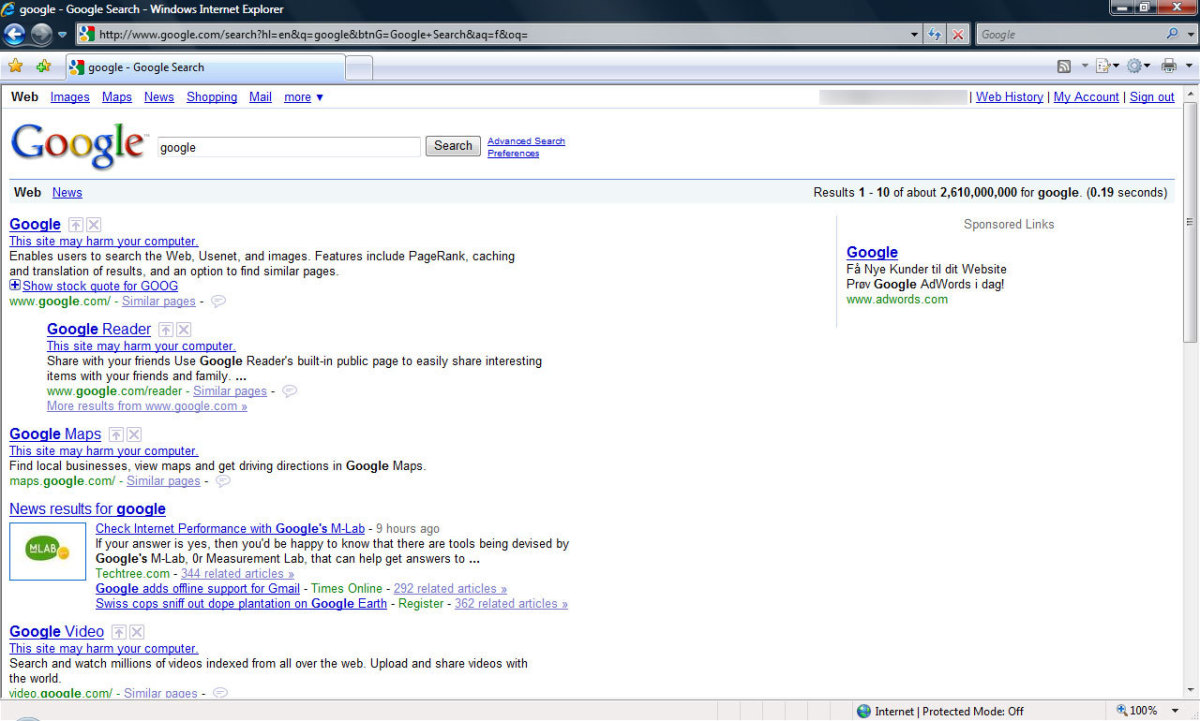Open the address bar URL history dropdown
The width and height of the screenshot is (1200, 721).
(915, 34)
